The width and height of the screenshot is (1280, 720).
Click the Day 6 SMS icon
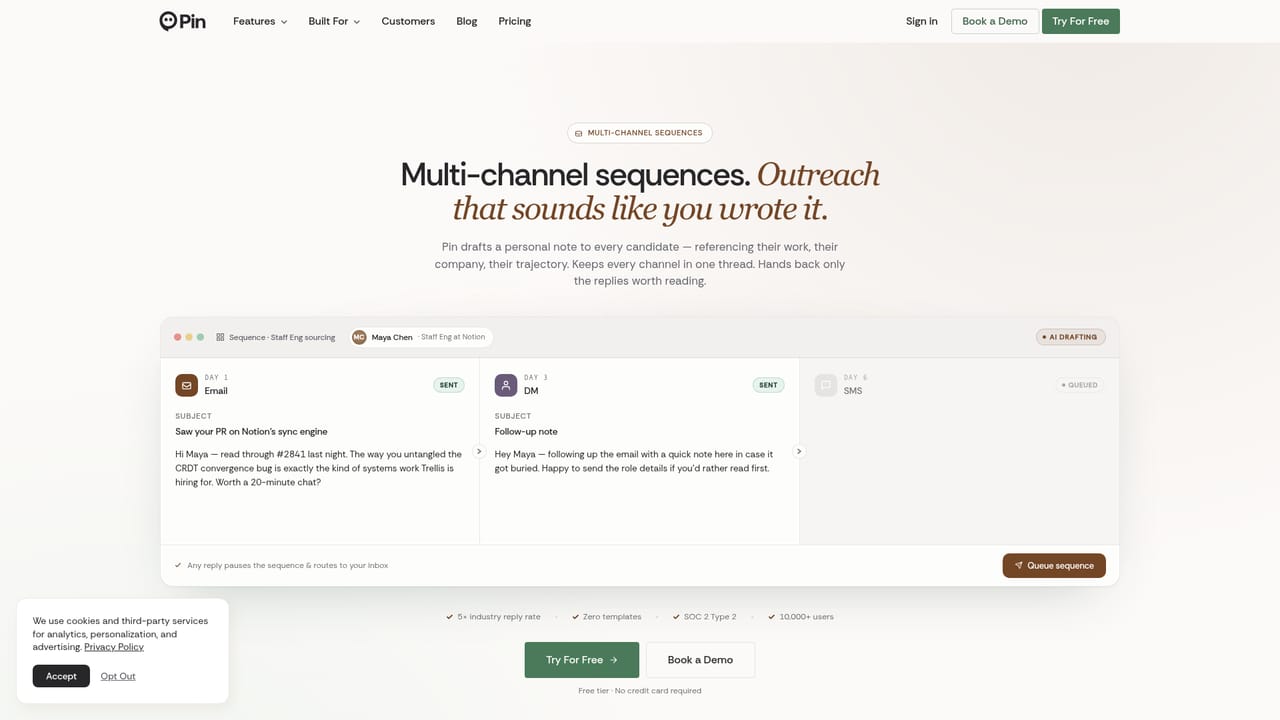826,385
